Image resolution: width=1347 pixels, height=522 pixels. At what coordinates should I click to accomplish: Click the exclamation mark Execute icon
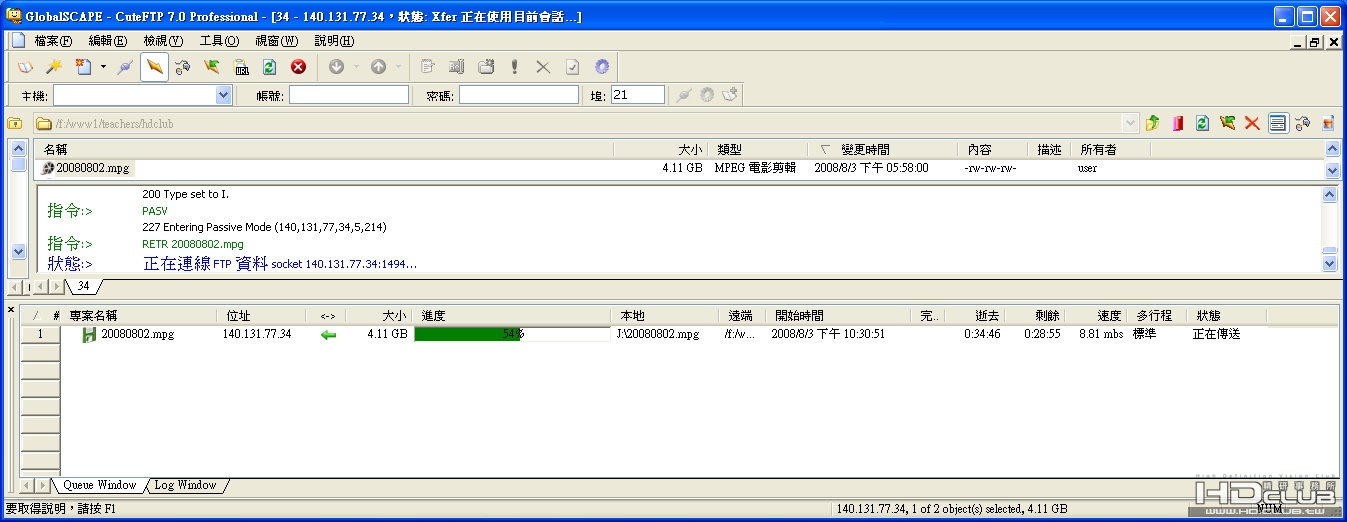(x=514, y=67)
